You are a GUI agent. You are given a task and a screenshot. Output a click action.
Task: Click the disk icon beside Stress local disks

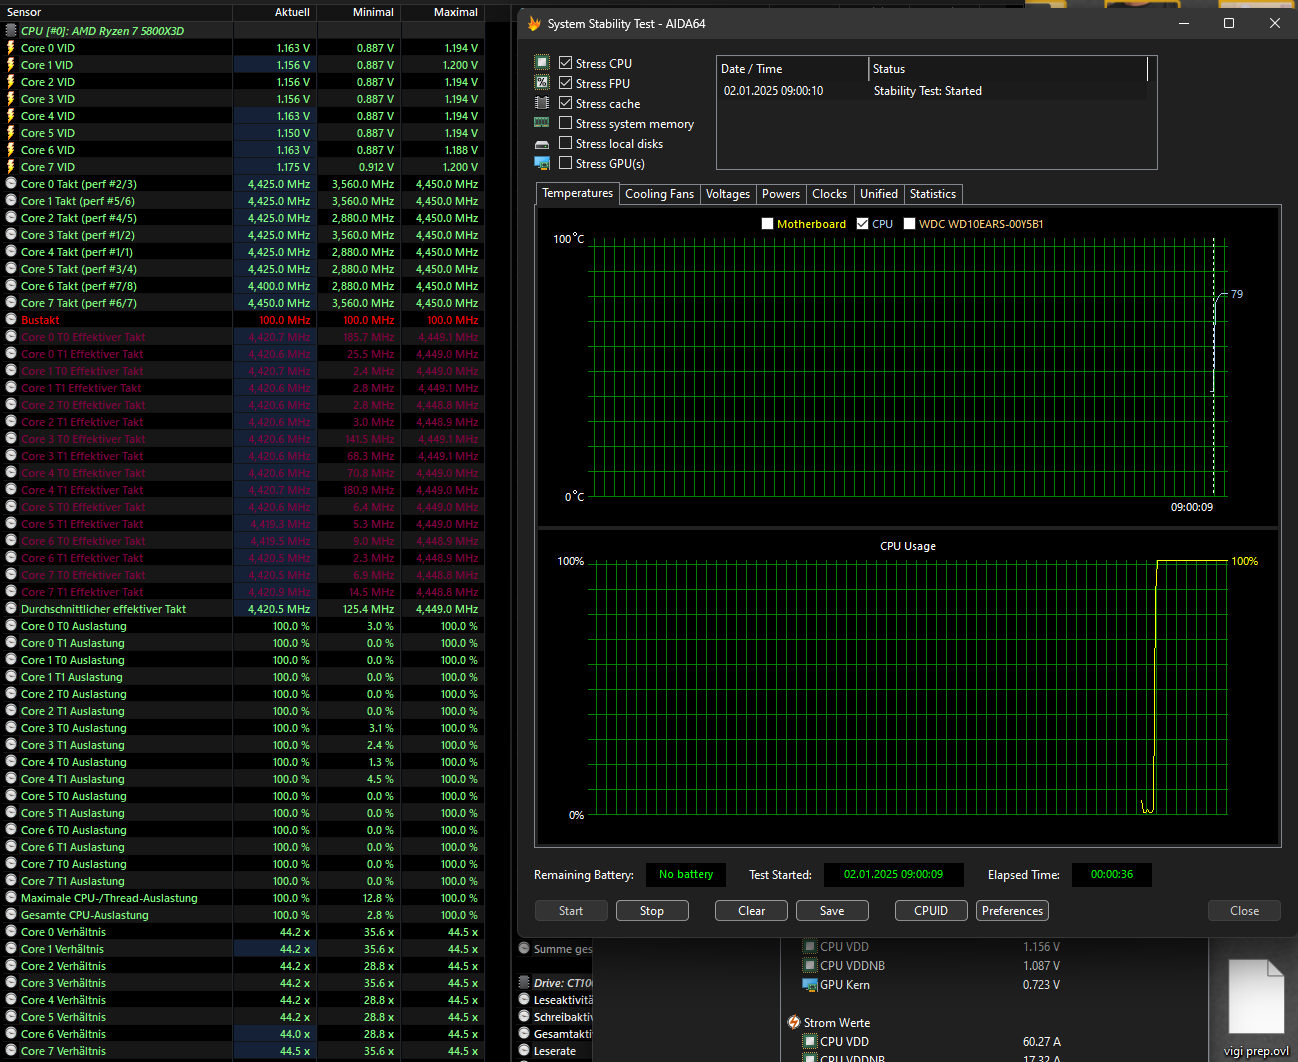[x=542, y=144]
